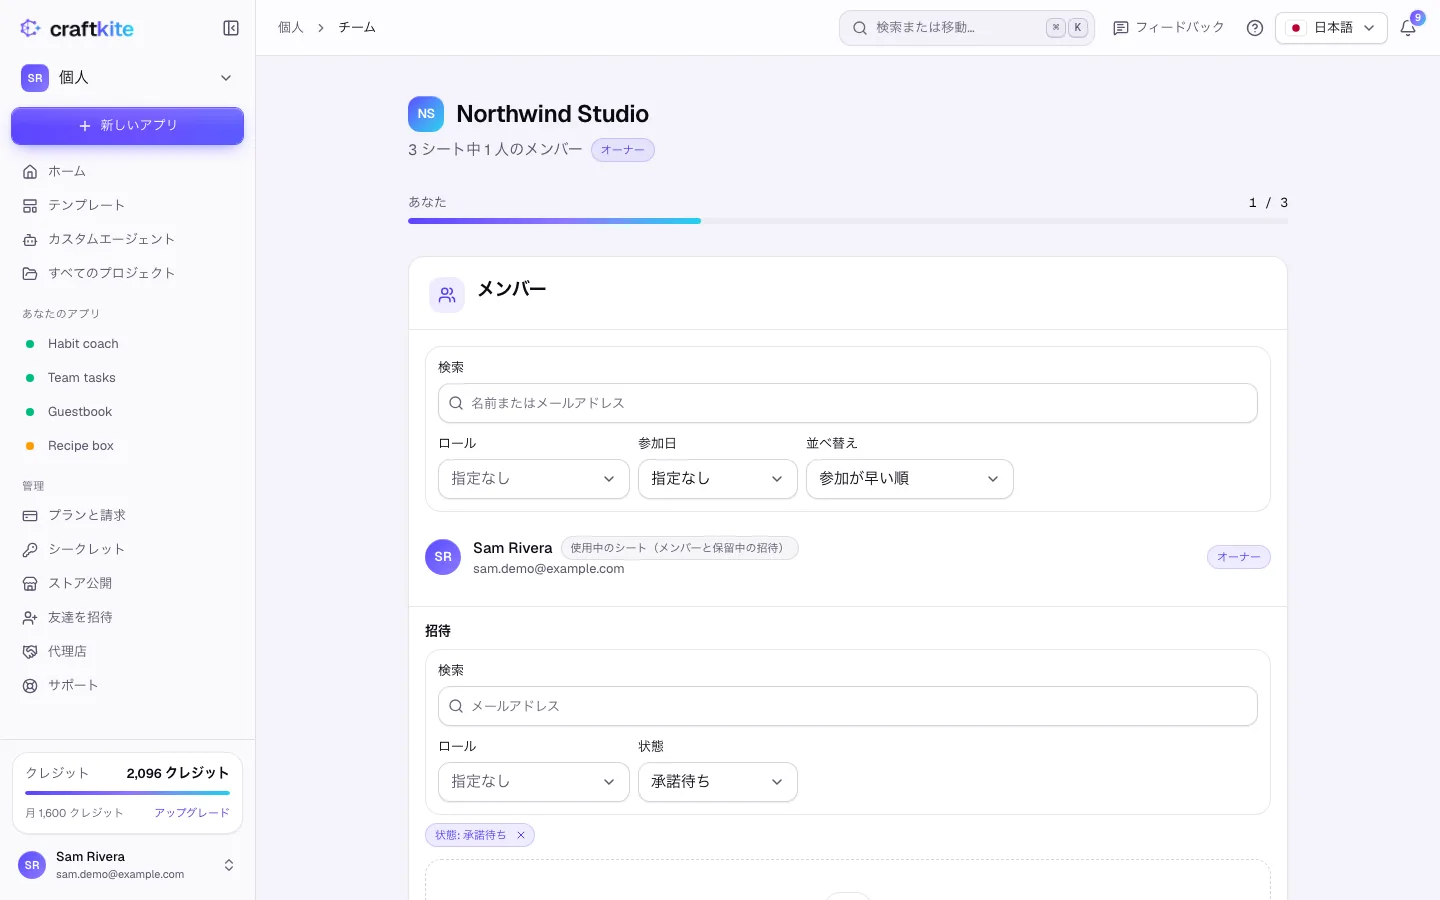This screenshot has width=1440, height=900.
Task: Click the members people icon beside メンバー
Action: point(447,295)
